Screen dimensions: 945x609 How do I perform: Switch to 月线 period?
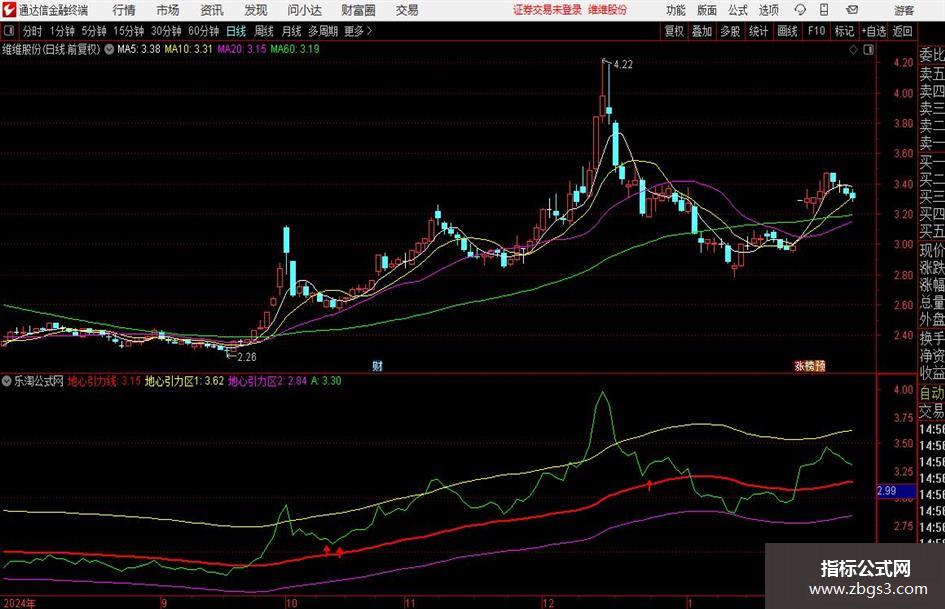point(291,31)
